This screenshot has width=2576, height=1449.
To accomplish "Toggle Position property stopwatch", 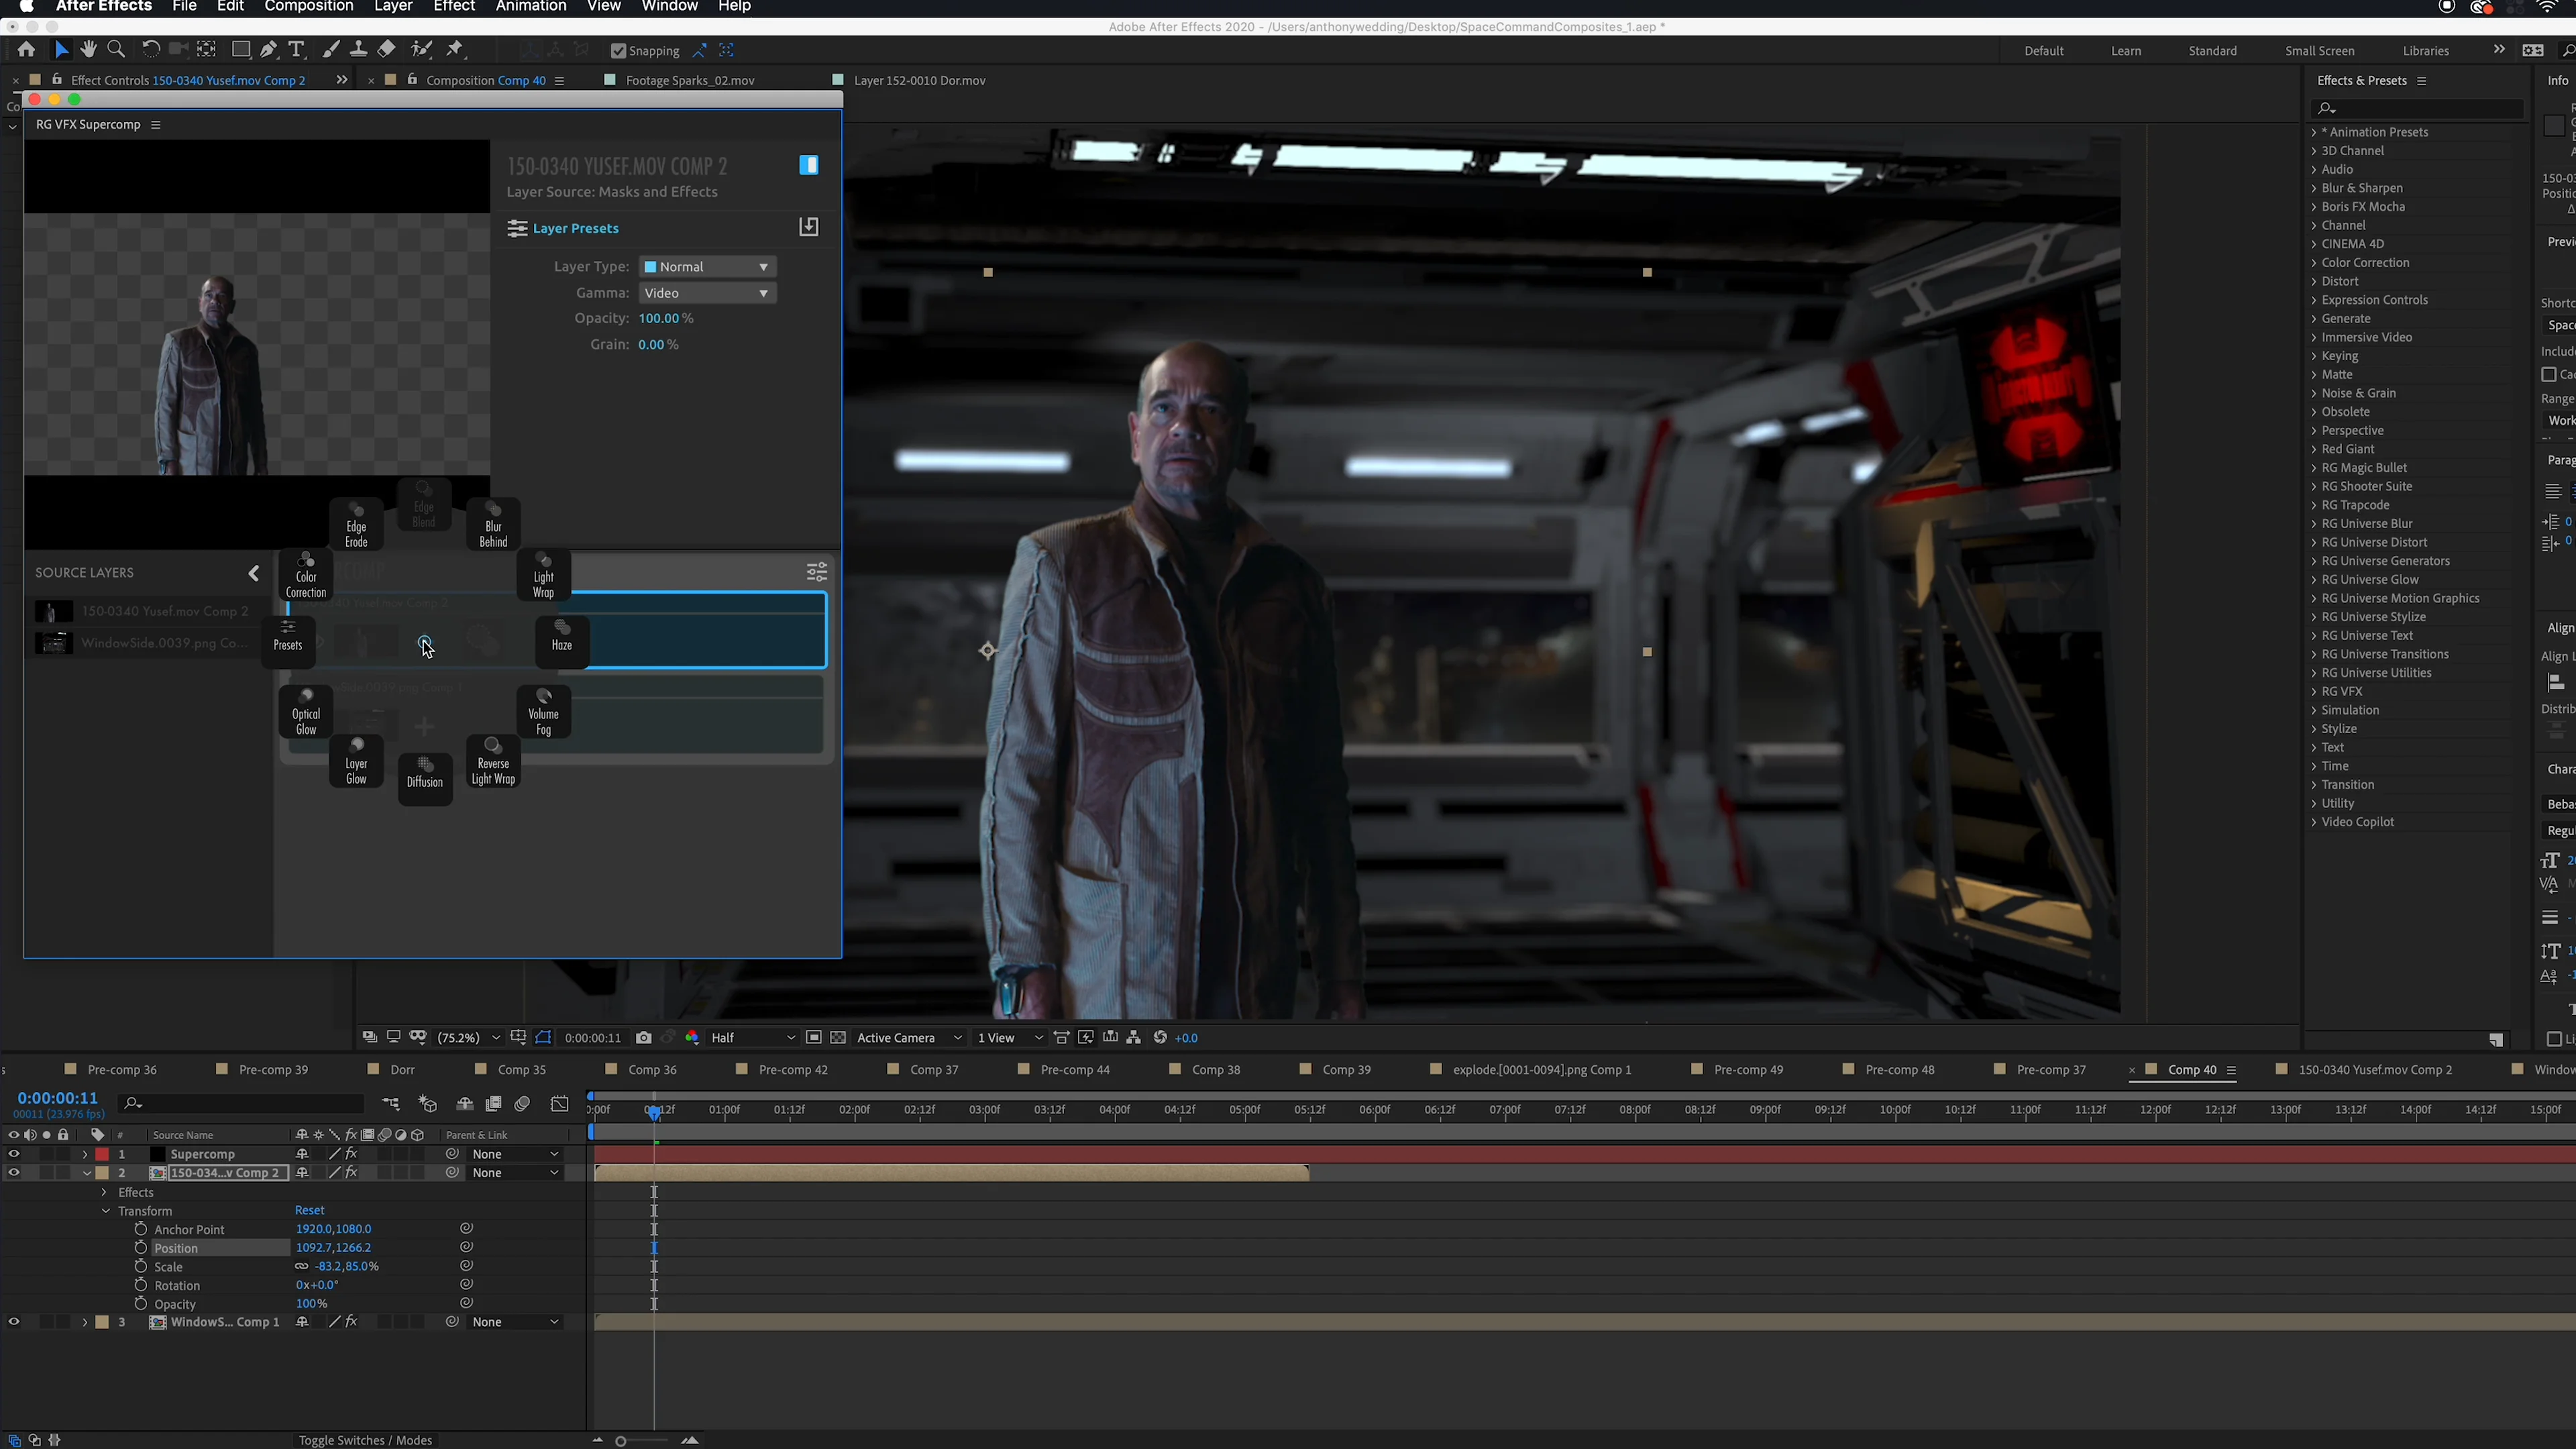I will [x=141, y=1248].
